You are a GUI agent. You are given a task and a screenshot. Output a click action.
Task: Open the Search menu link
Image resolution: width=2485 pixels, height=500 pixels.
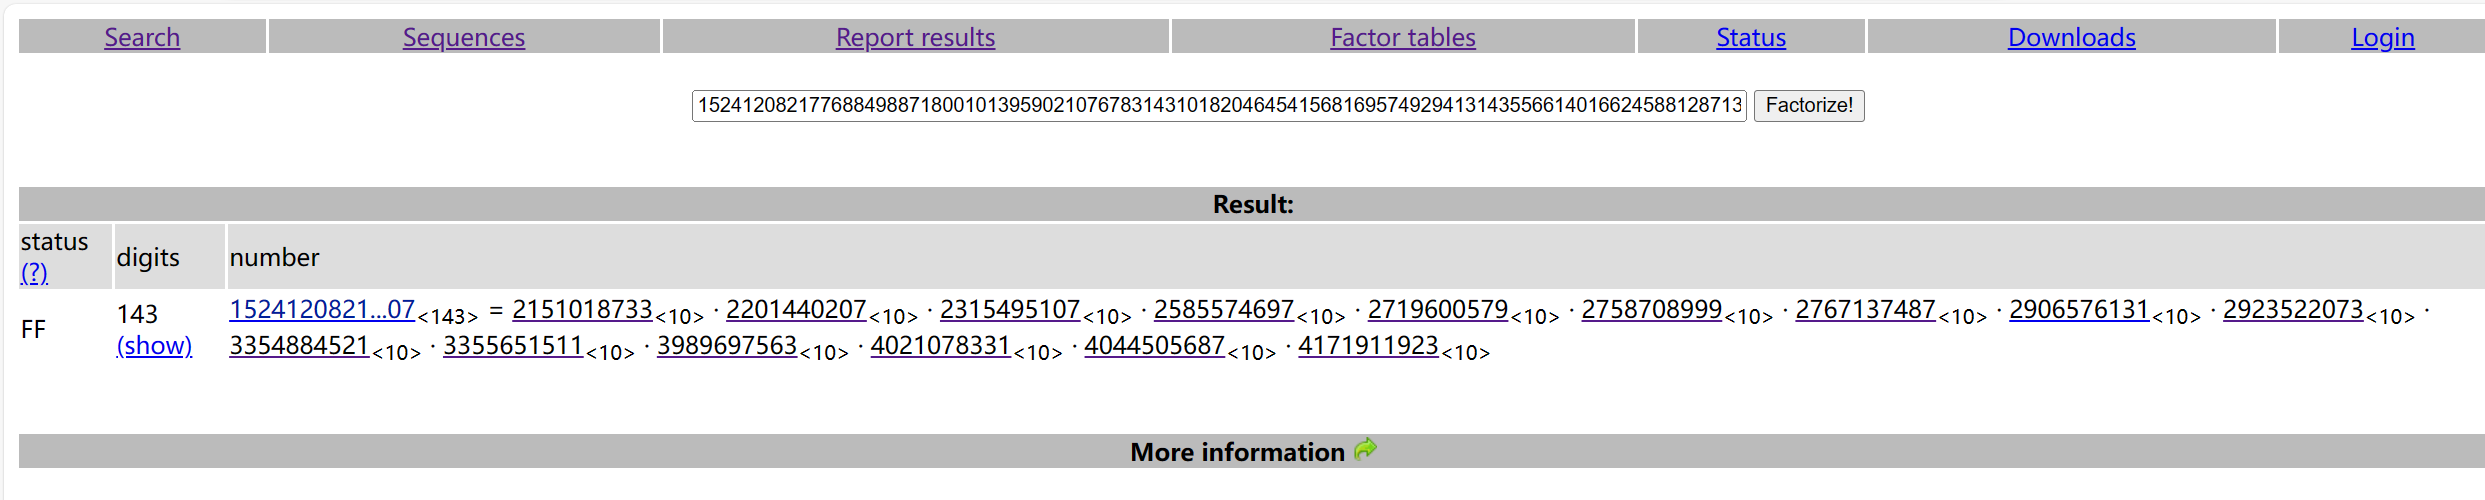(142, 37)
